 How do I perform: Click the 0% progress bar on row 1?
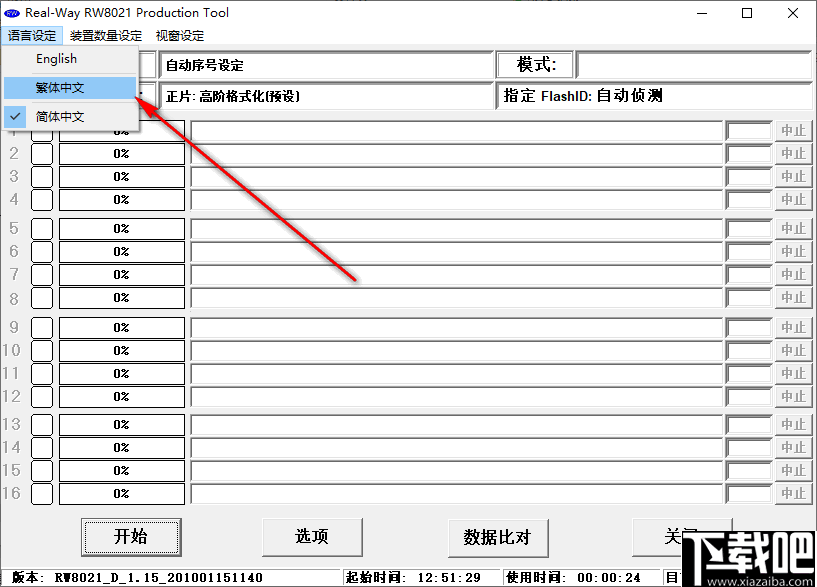[x=121, y=130]
